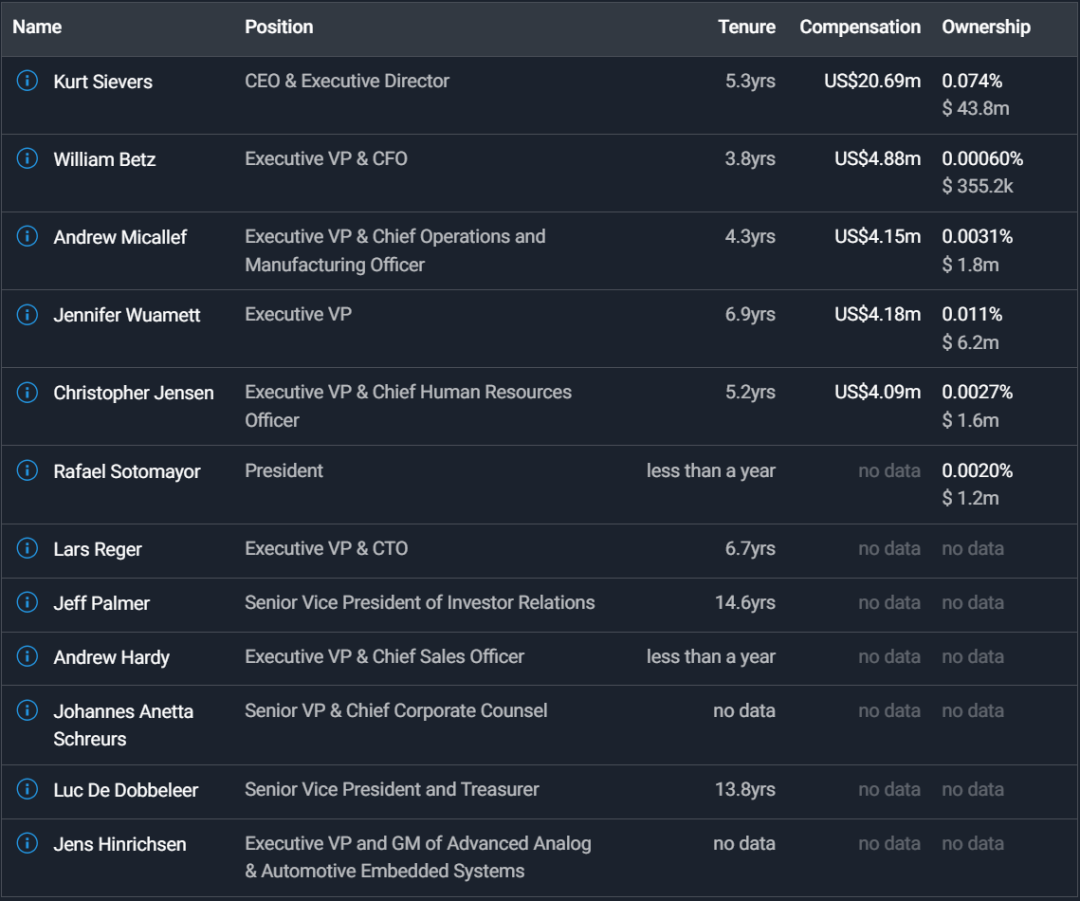Click the Compensation column header
Viewport: 1080px width, 901px height.
click(860, 27)
